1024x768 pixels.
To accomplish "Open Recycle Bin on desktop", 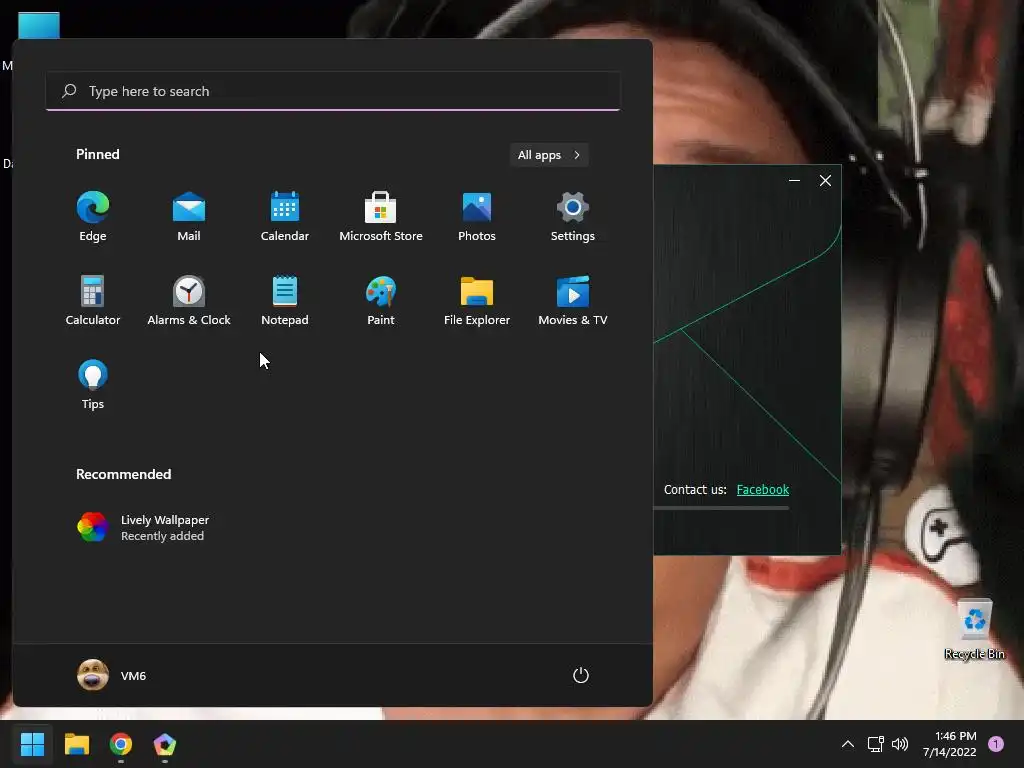I will 974,630.
